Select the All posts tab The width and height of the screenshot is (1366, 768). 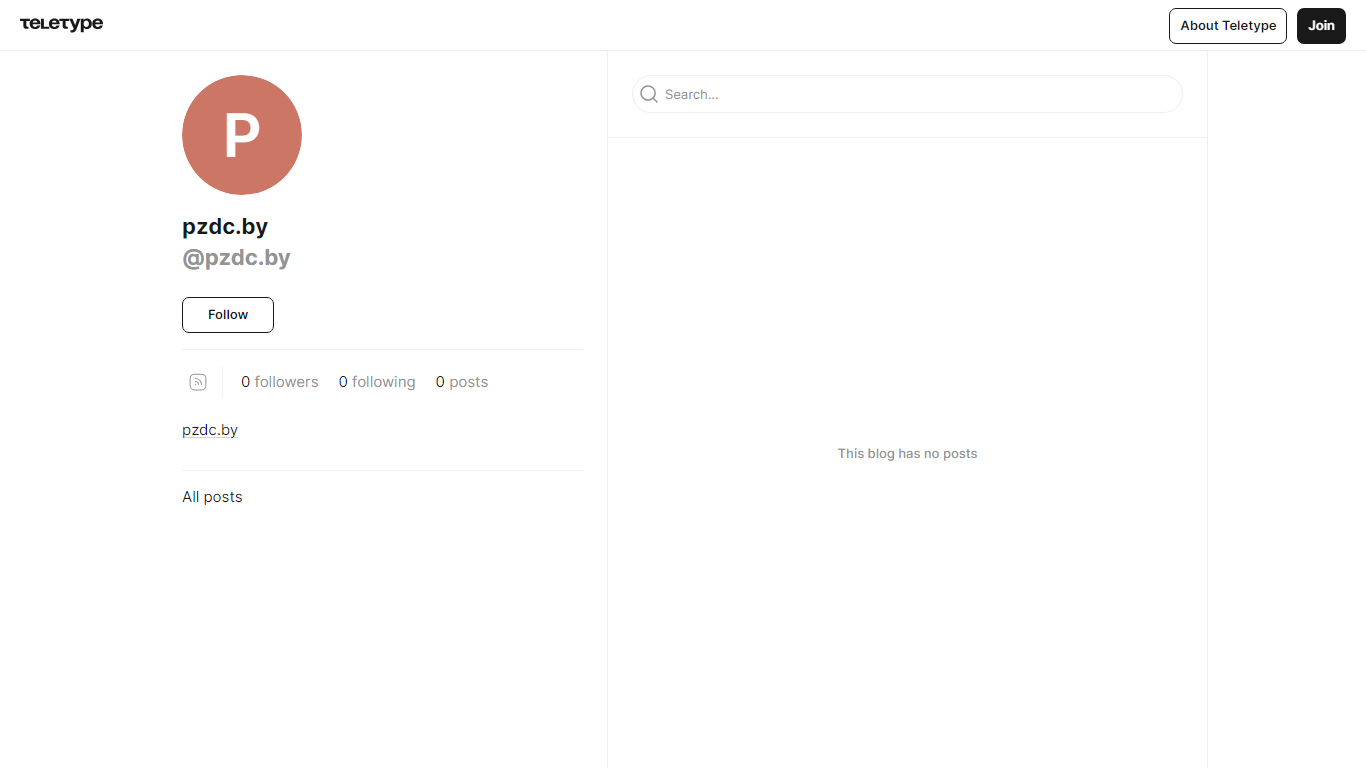(212, 497)
